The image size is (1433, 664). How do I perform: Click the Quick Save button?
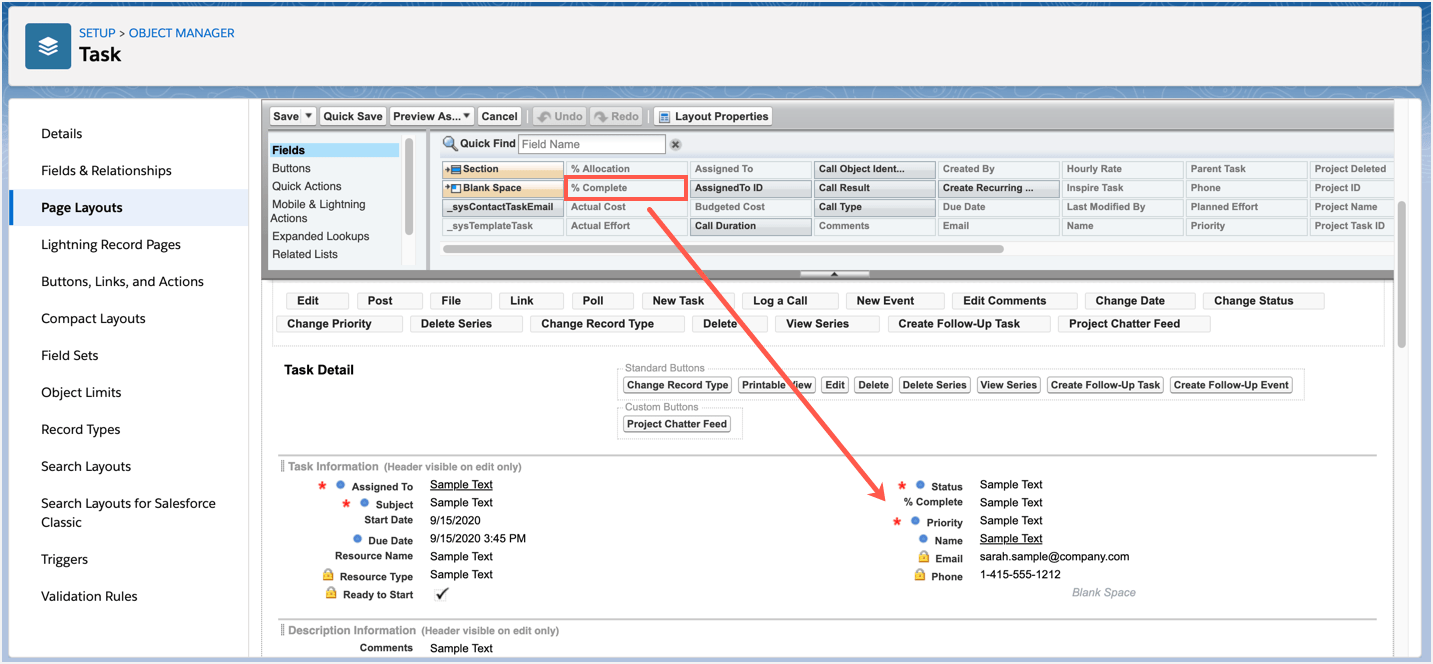(352, 115)
